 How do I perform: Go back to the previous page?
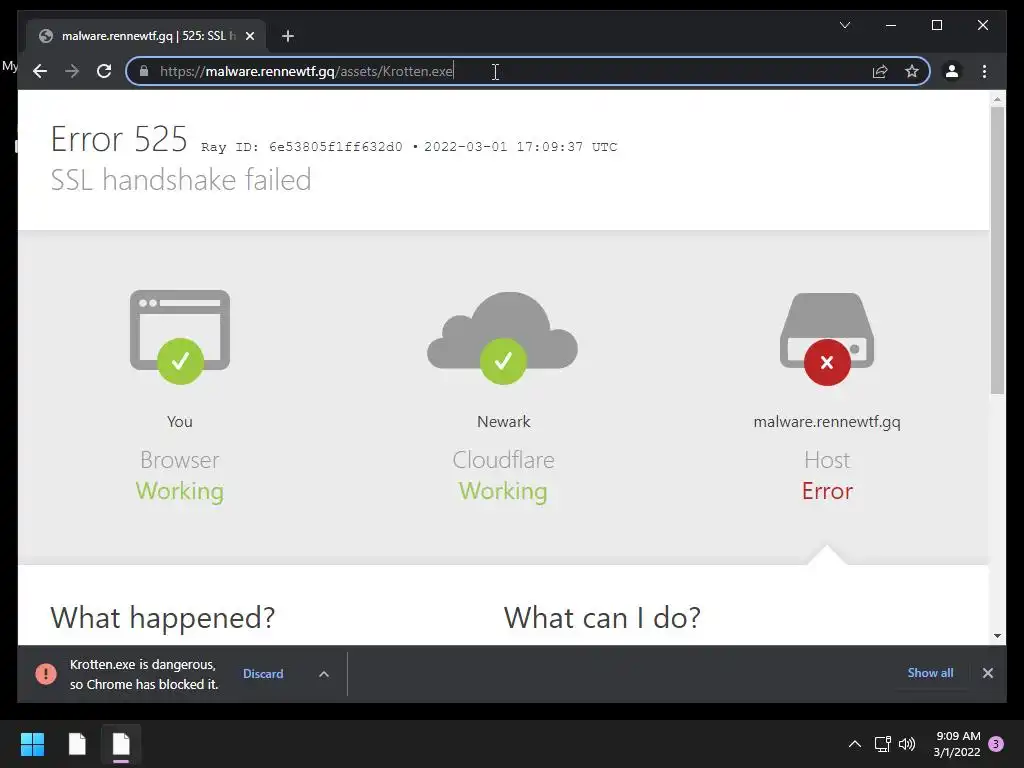40,71
